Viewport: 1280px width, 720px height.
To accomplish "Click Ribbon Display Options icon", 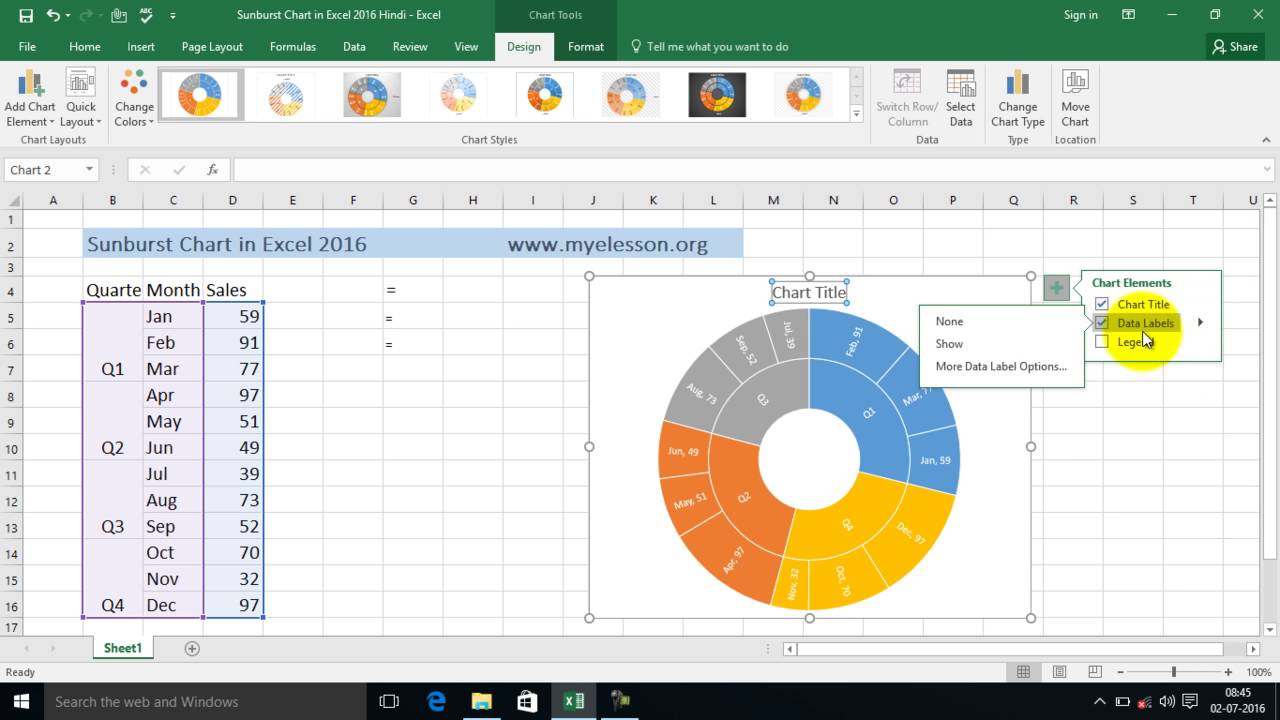I will coord(1128,15).
